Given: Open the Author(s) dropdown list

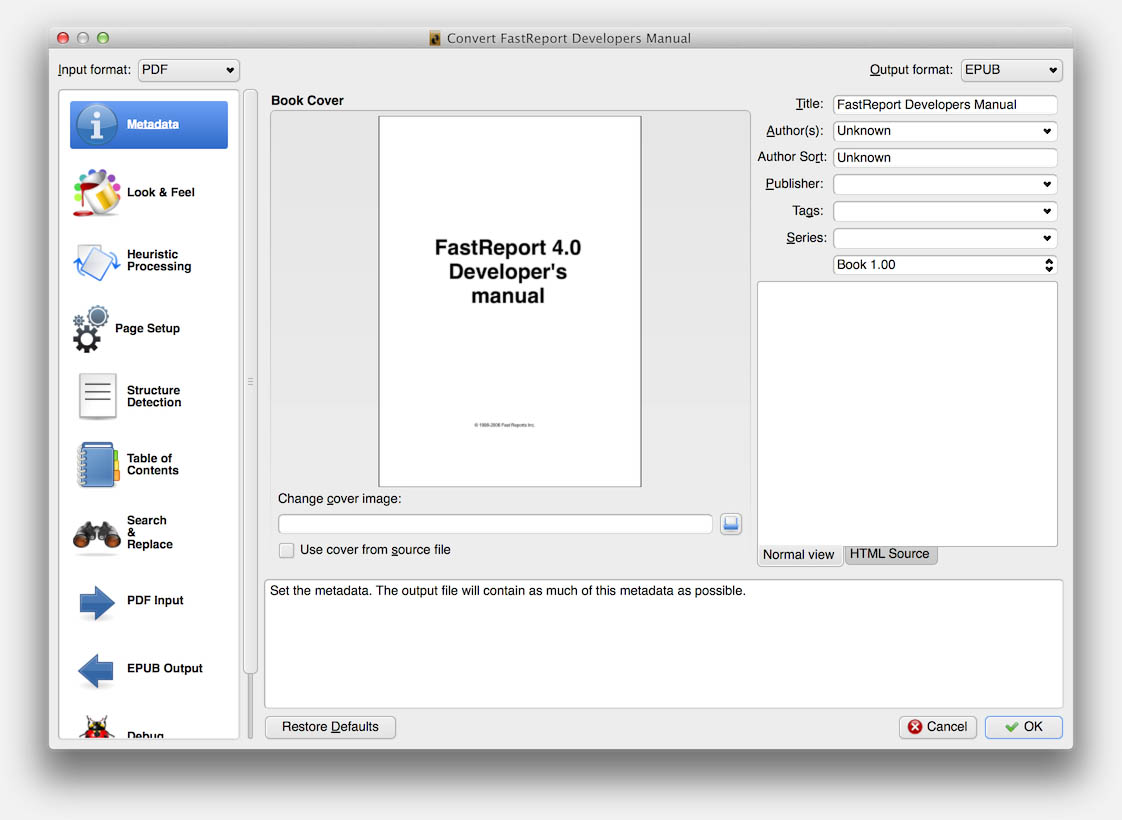Looking at the screenshot, I should pos(945,131).
